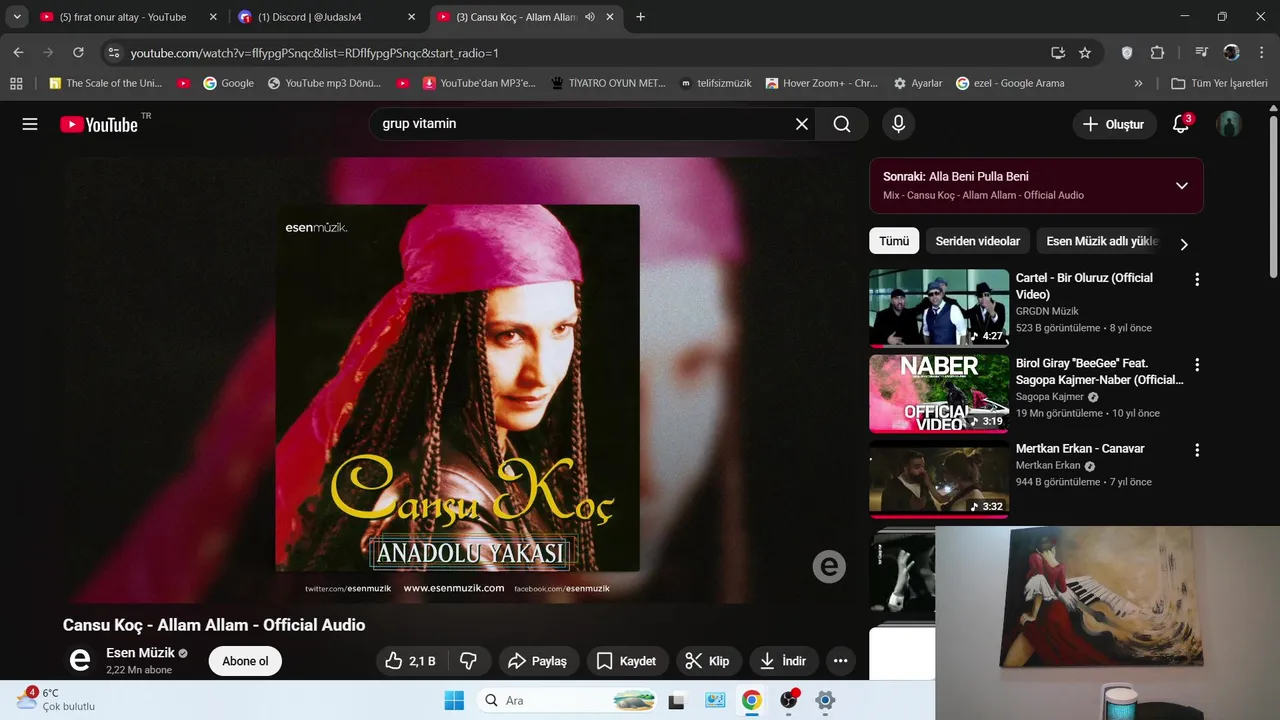Open options for Birol Giray Naber video
This screenshot has width=1280, height=720.
click(x=1196, y=365)
